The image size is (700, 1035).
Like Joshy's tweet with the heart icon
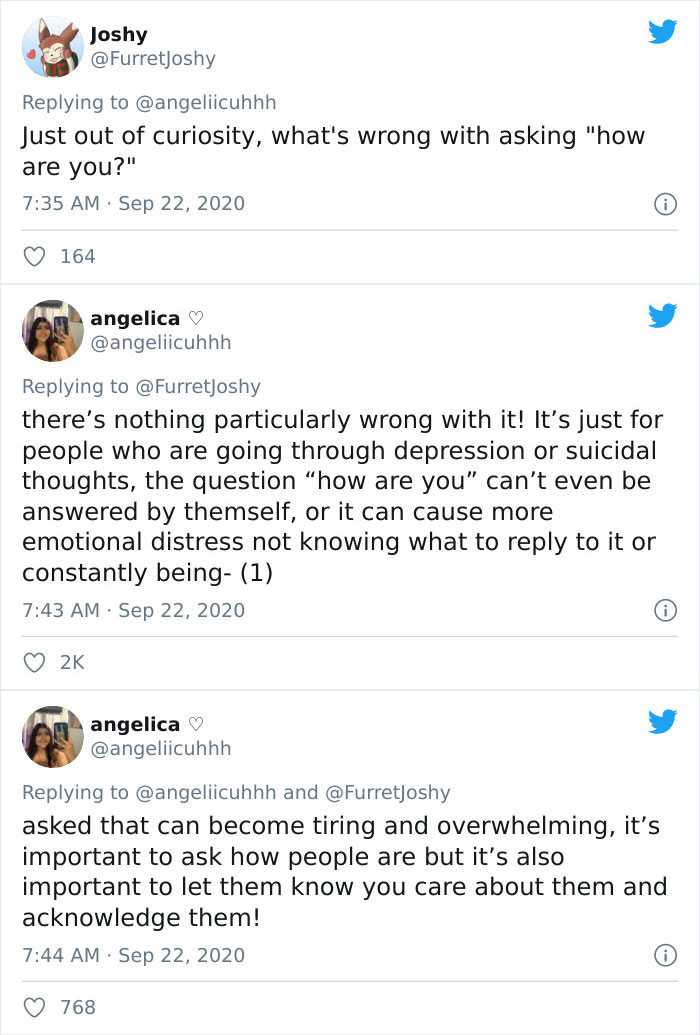click(x=33, y=256)
